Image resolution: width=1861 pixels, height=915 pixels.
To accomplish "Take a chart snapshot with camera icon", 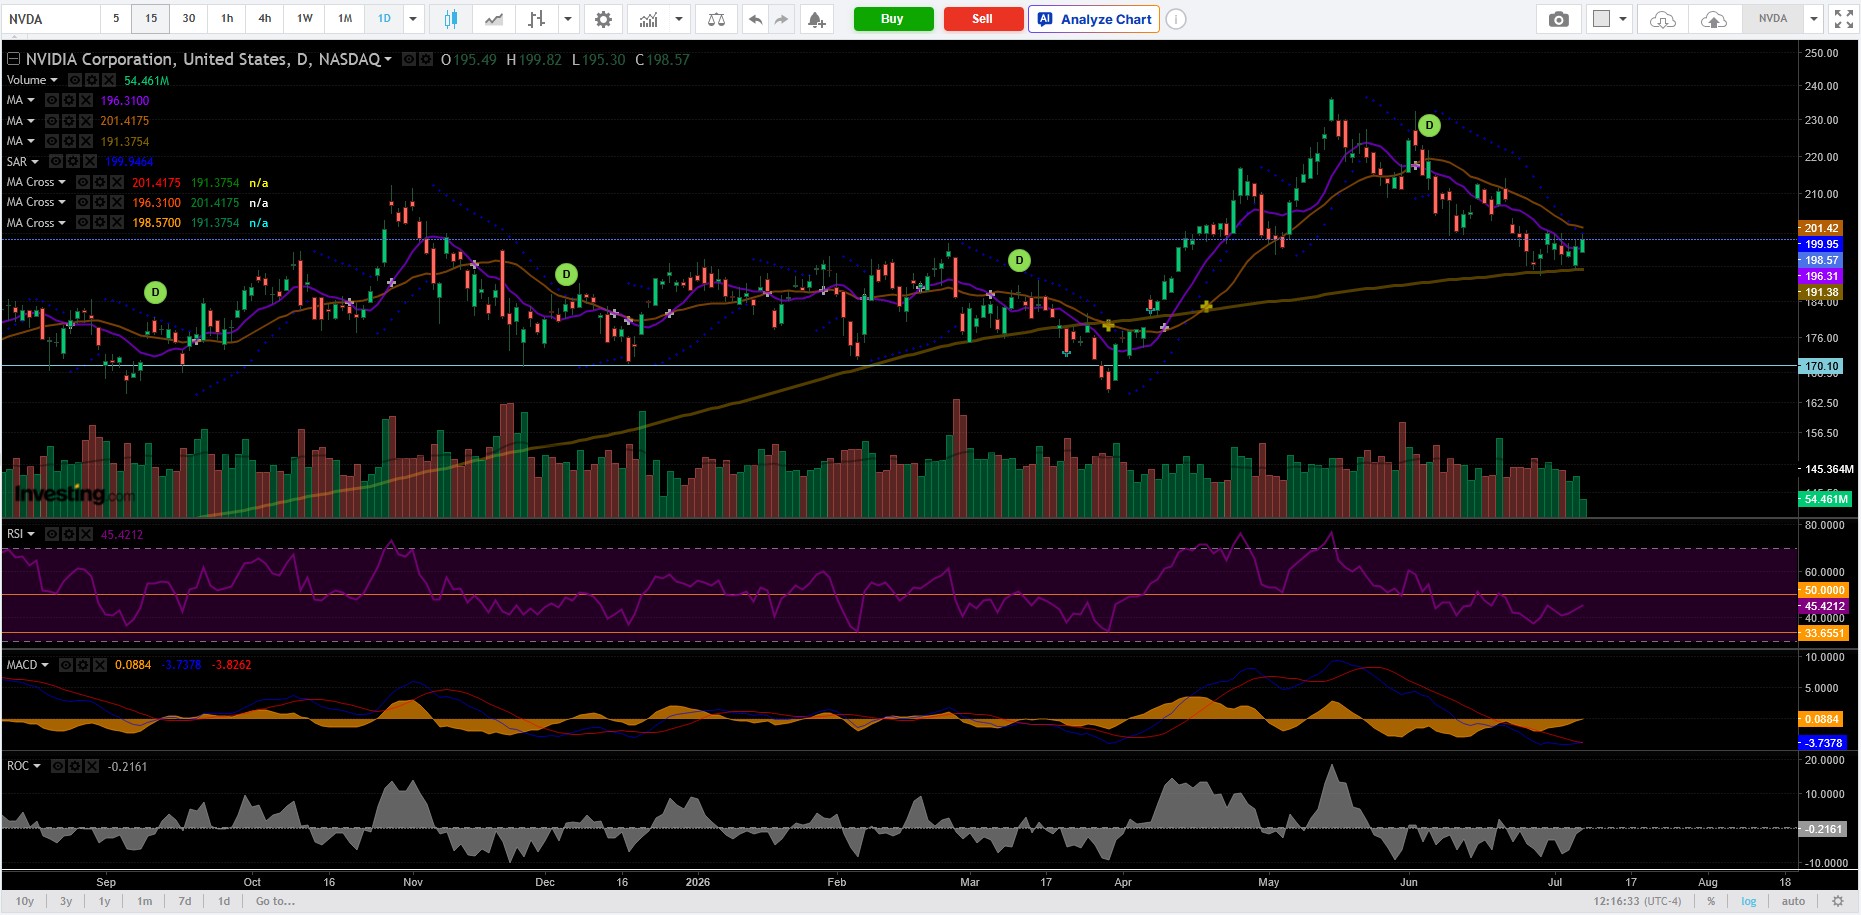I will tap(1558, 19).
